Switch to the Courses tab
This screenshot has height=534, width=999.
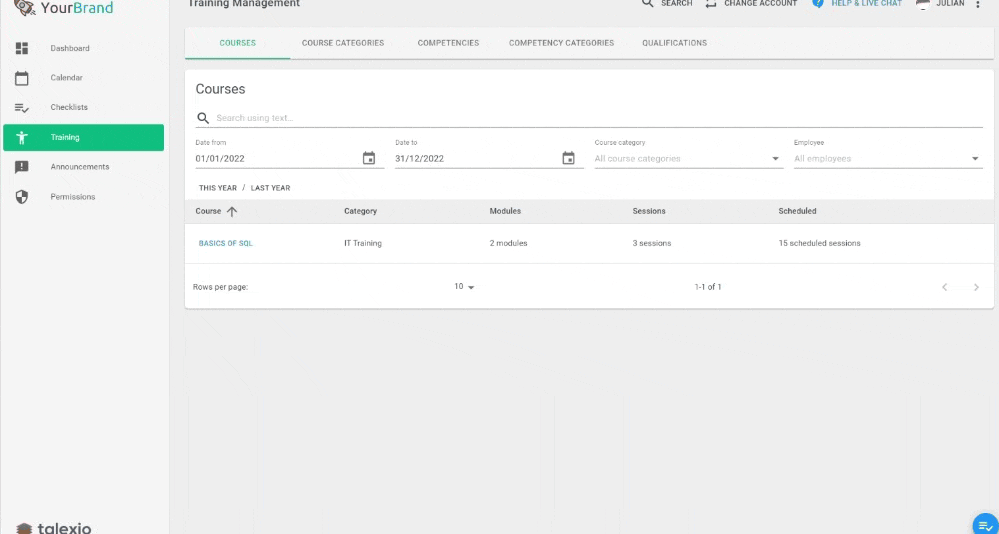pyautogui.click(x=238, y=43)
